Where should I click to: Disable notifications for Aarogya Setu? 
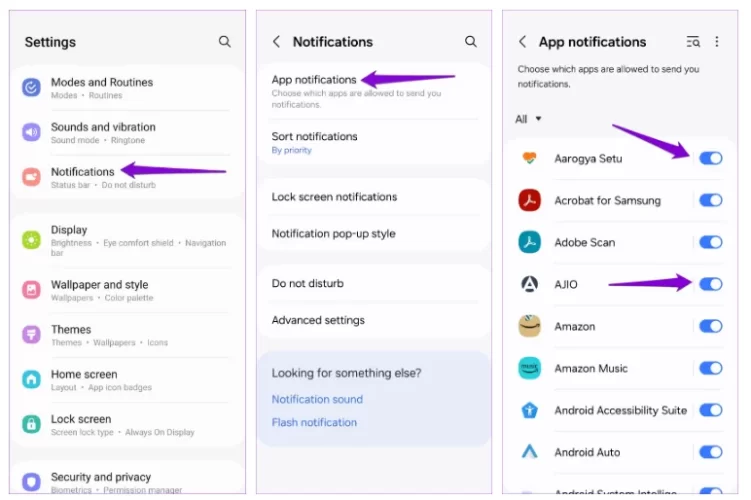[710, 158]
